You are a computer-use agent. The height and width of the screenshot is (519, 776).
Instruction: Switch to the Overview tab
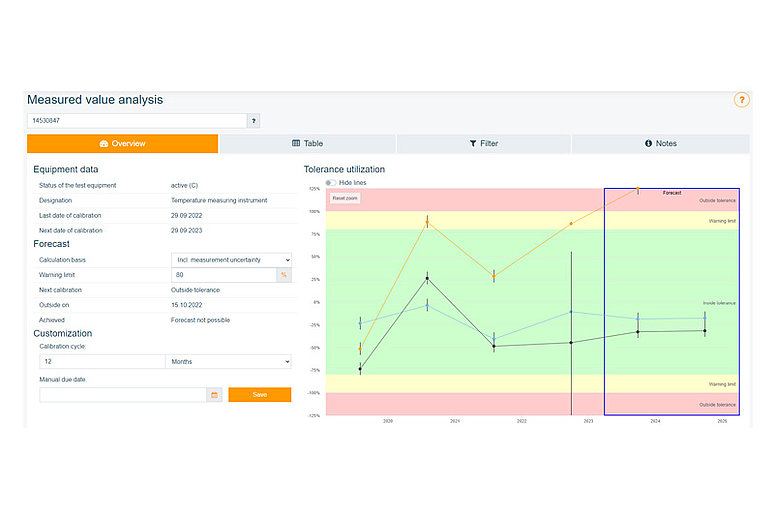(x=122, y=143)
